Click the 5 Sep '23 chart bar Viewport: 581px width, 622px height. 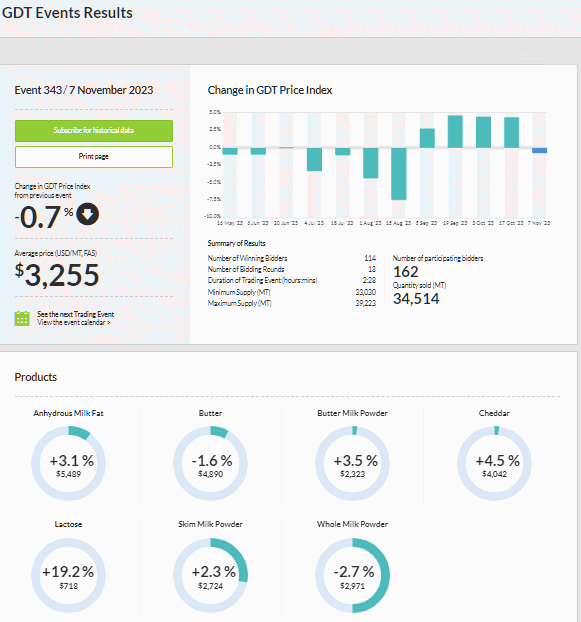pyautogui.click(x=427, y=138)
